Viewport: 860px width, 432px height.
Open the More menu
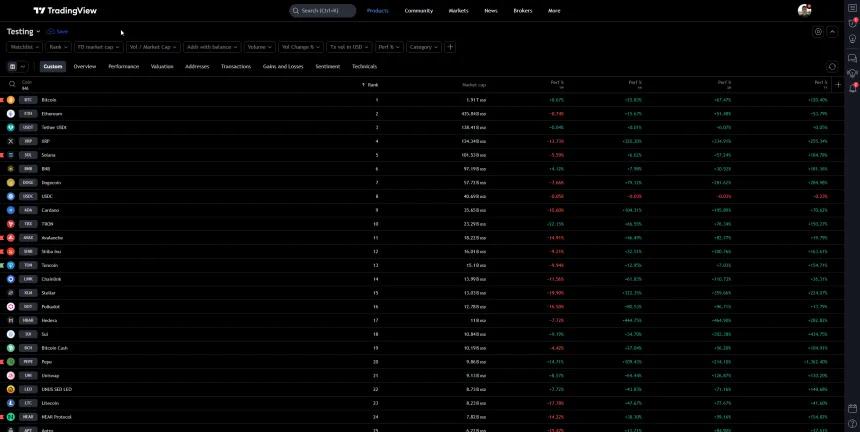(x=554, y=10)
